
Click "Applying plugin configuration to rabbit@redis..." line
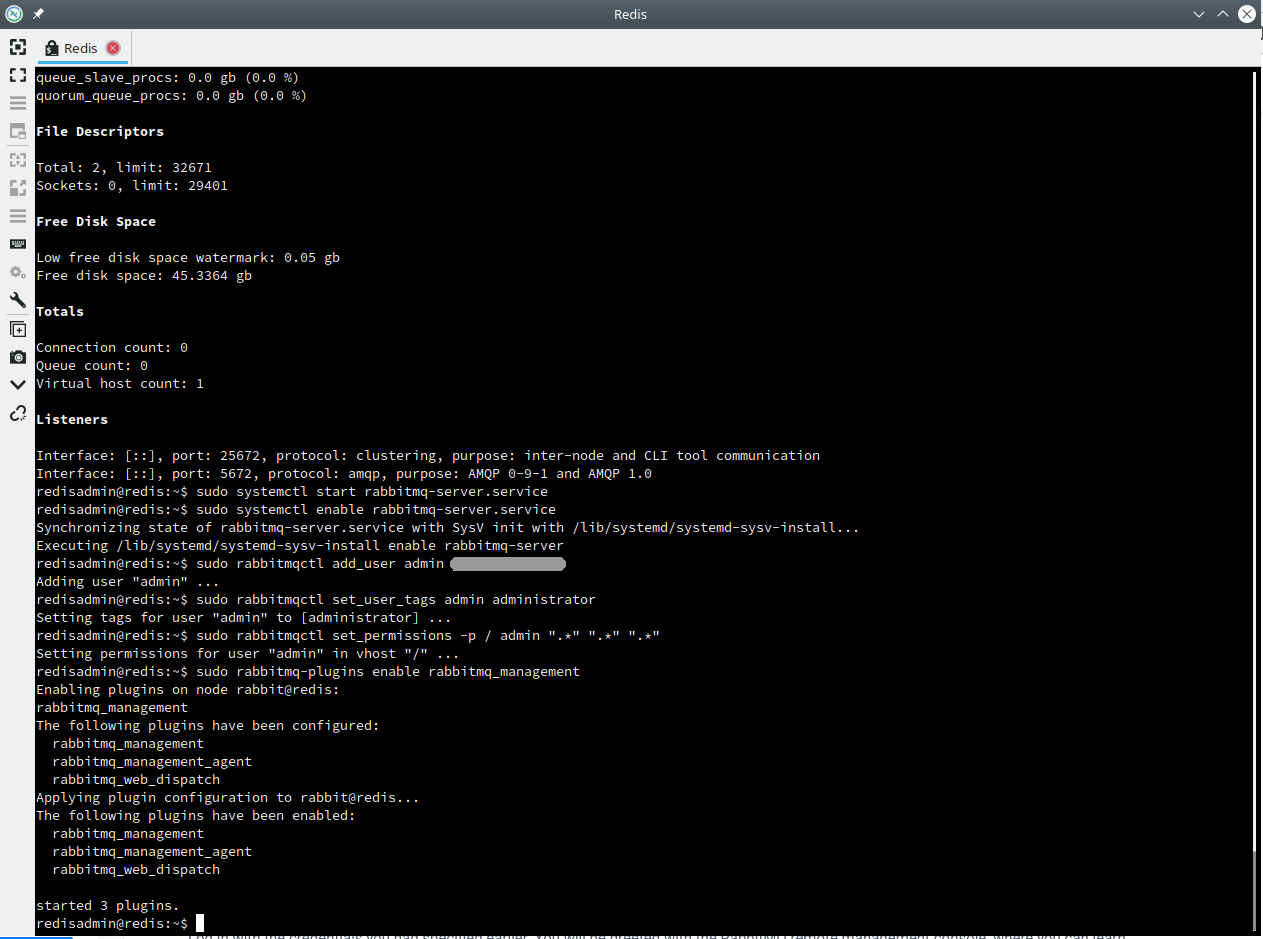coord(228,798)
